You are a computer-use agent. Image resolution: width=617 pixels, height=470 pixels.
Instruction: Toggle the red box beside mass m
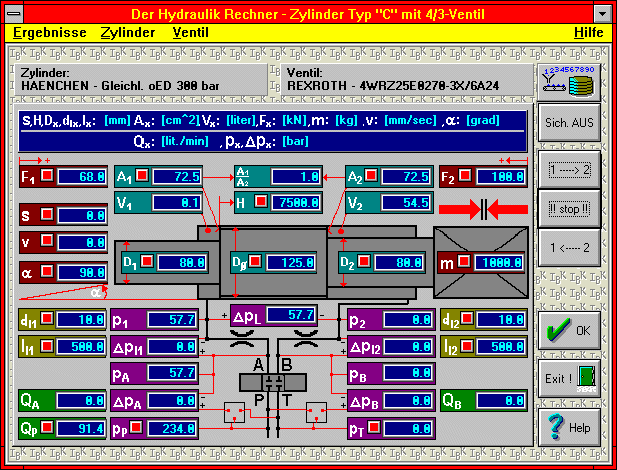tap(464, 261)
